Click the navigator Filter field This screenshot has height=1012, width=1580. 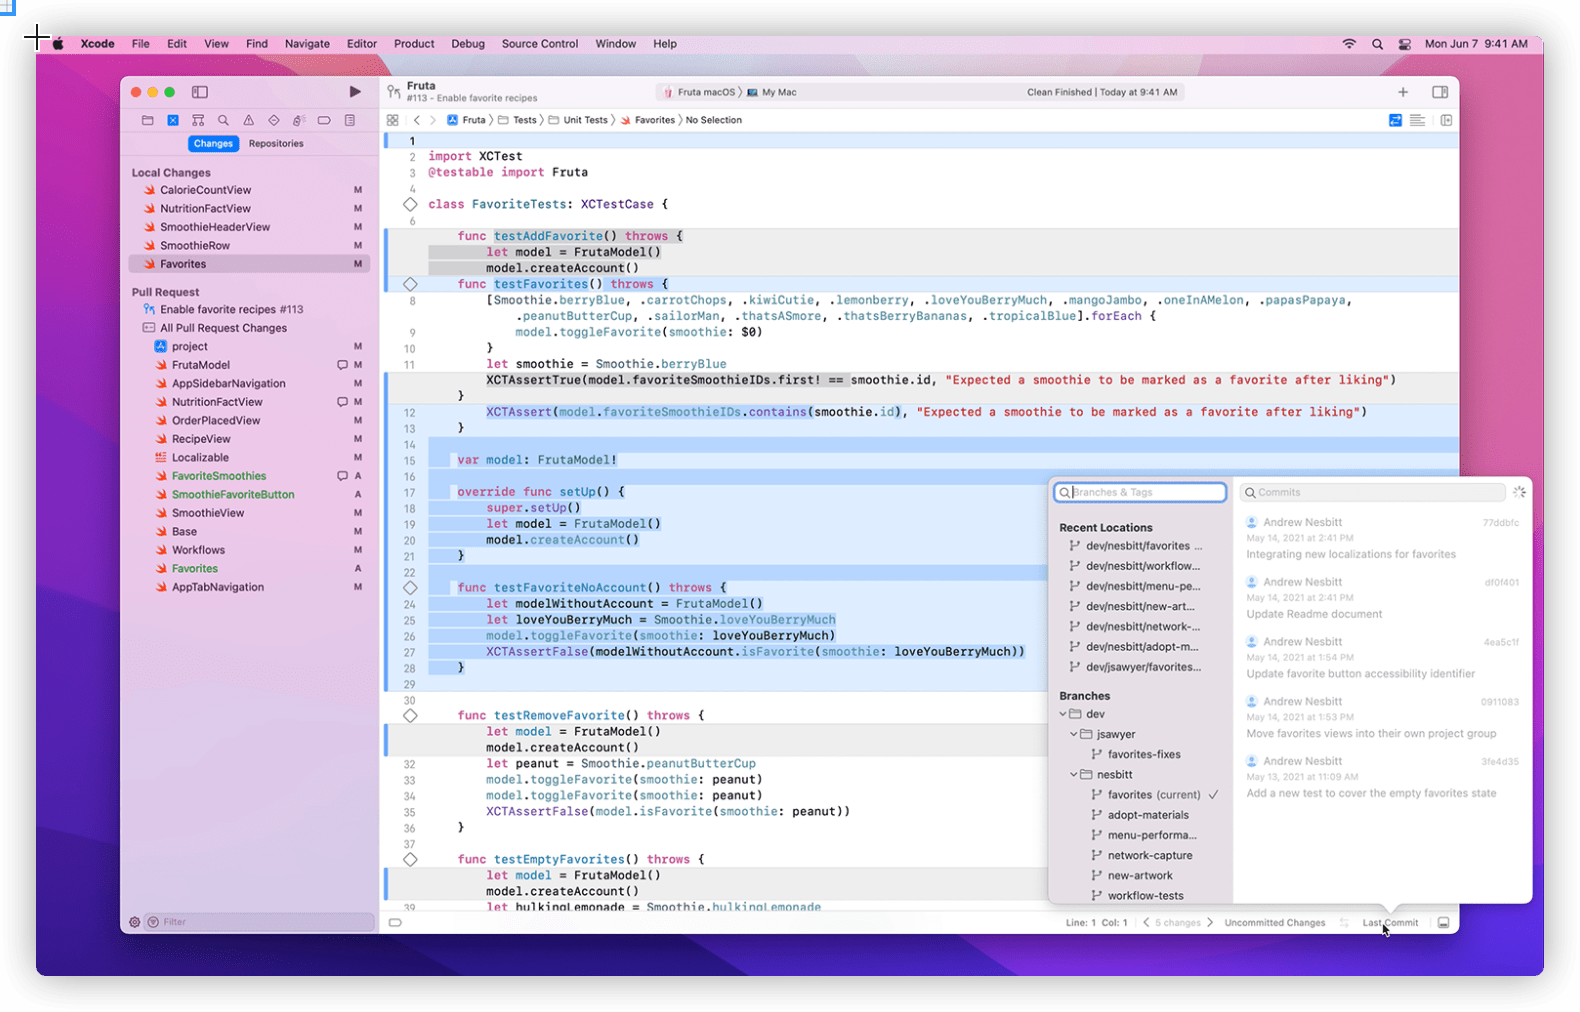[x=260, y=922]
